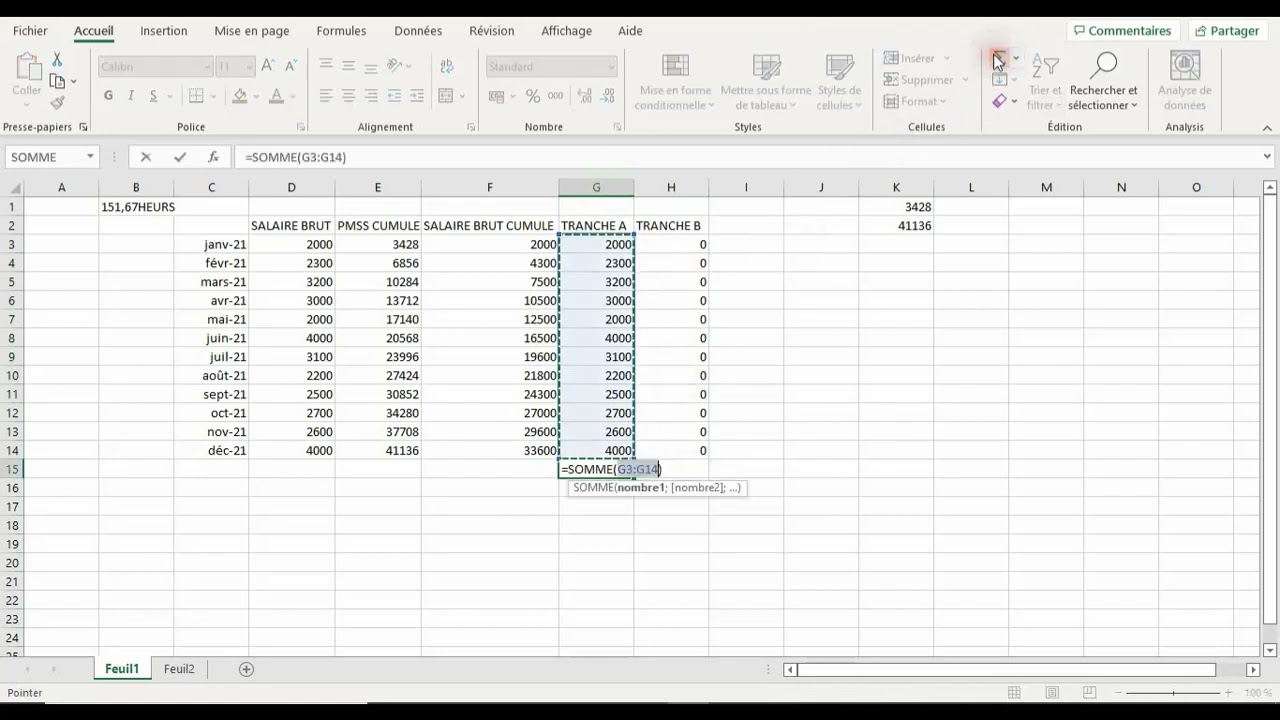
Task: Open the Fichier menu
Action: (x=30, y=31)
